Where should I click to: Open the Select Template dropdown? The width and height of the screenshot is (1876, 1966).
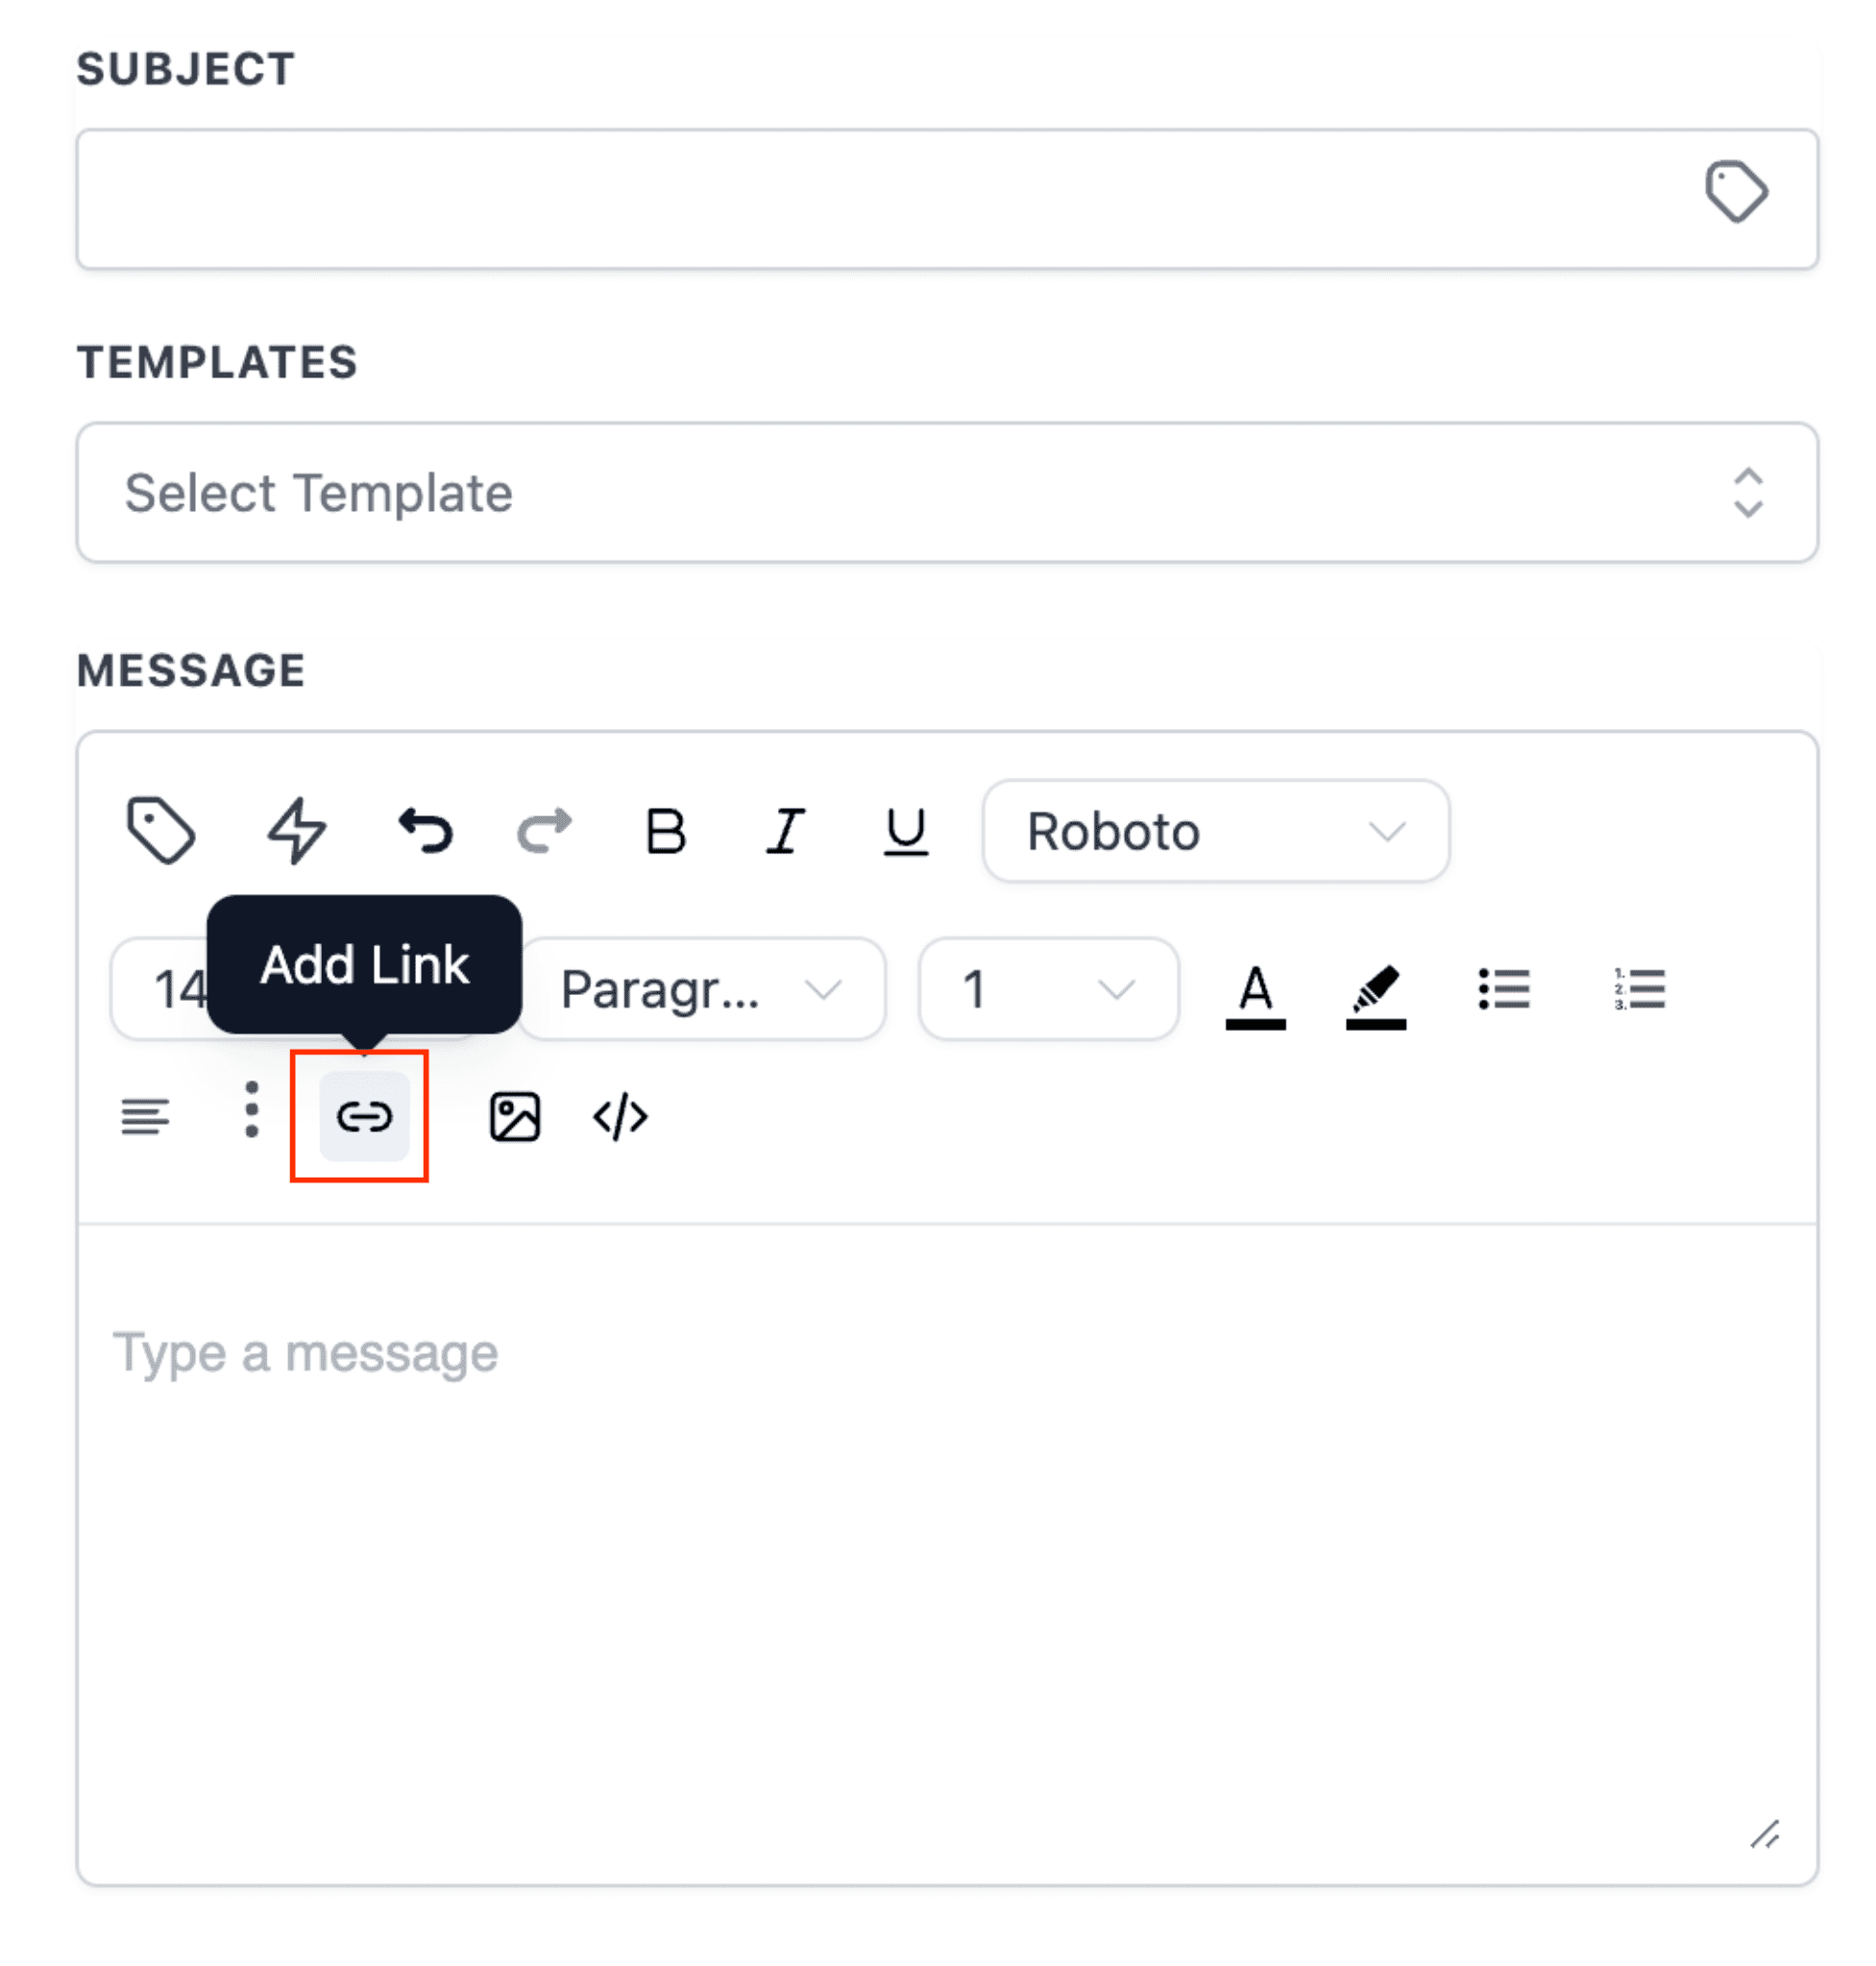tap(947, 492)
